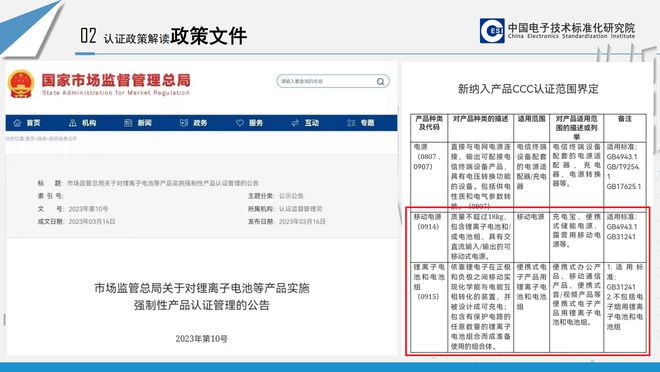Viewport: 660px width, 372px height.
Task: Open the 服务 menu item
Action: [x=255, y=123]
